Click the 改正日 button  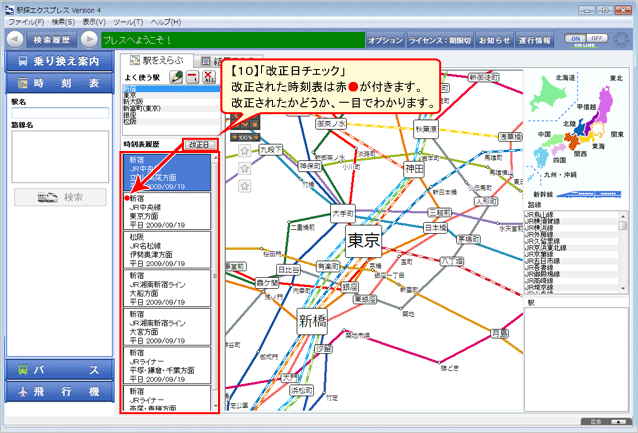point(199,144)
